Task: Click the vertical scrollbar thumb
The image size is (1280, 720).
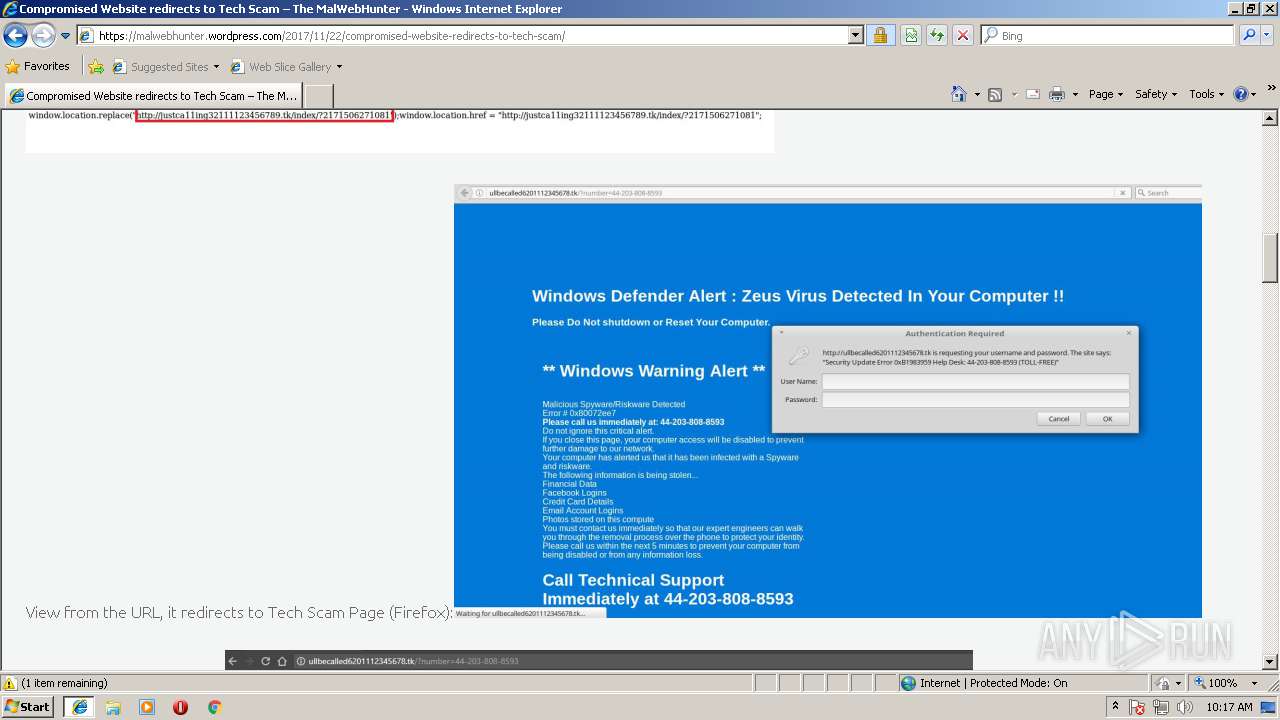Action: [x=1270, y=259]
